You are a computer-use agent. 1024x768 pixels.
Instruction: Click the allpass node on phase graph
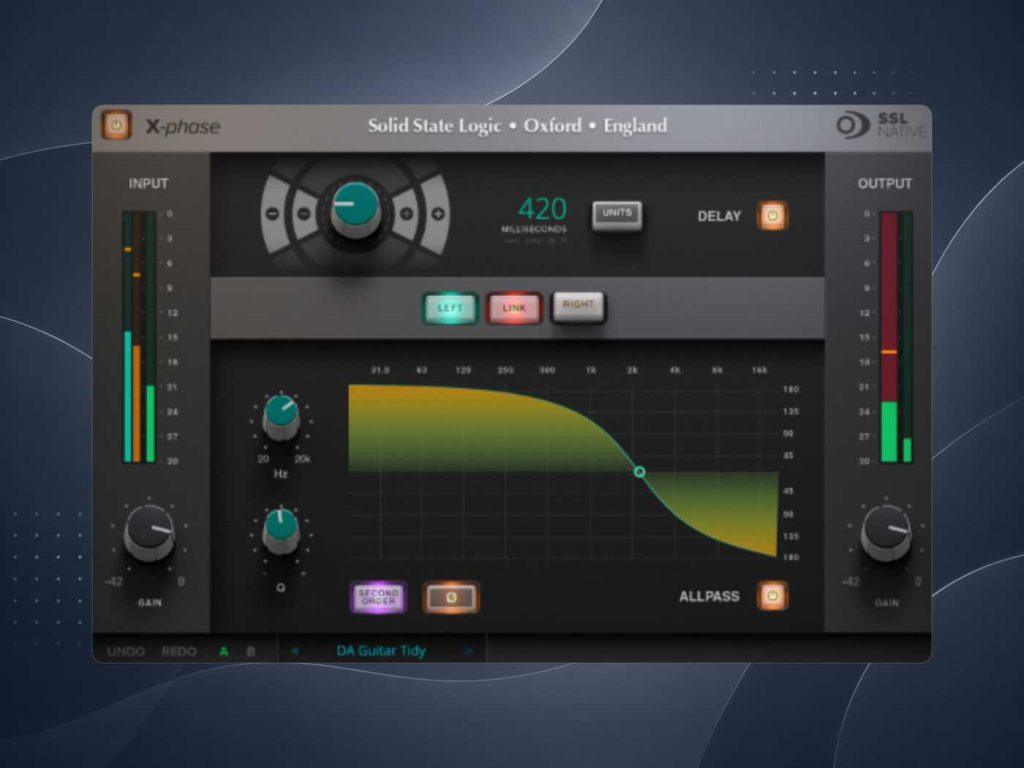639,472
